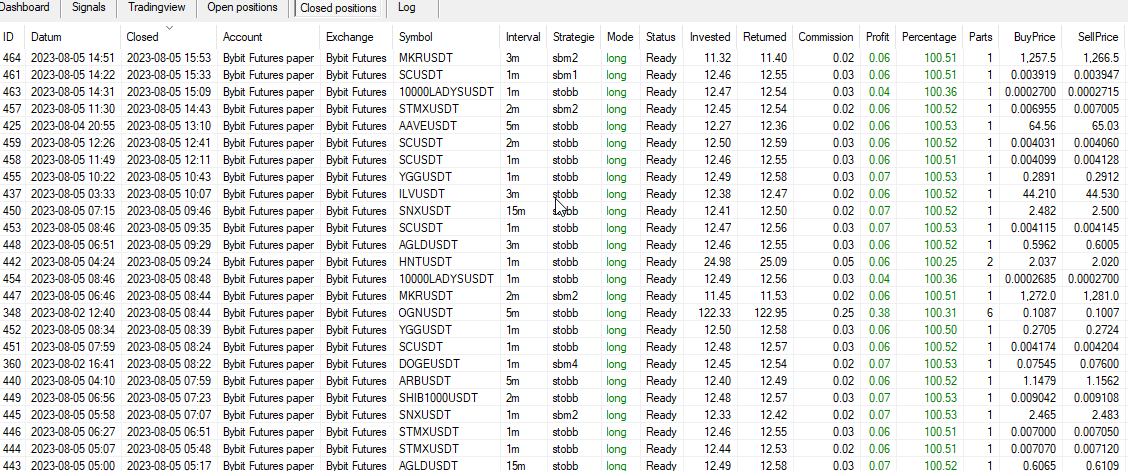
Task: Sort by the Mode column header
Action: click(x=620, y=37)
